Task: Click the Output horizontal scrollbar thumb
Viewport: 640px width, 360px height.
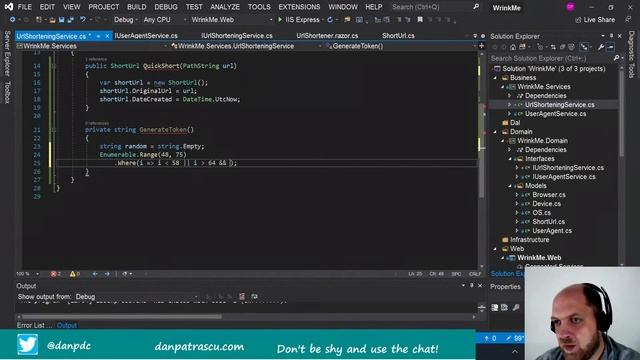Action: pyautogui.click(x=122, y=316)
